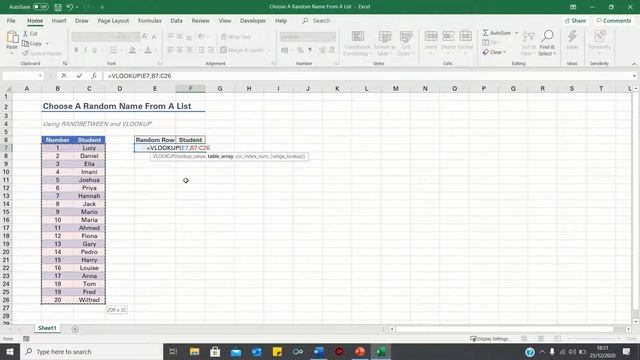This screenshot has height=360, width=640.
Task: Click the Windows 'Type here to search' box
Action: point(92,351)
